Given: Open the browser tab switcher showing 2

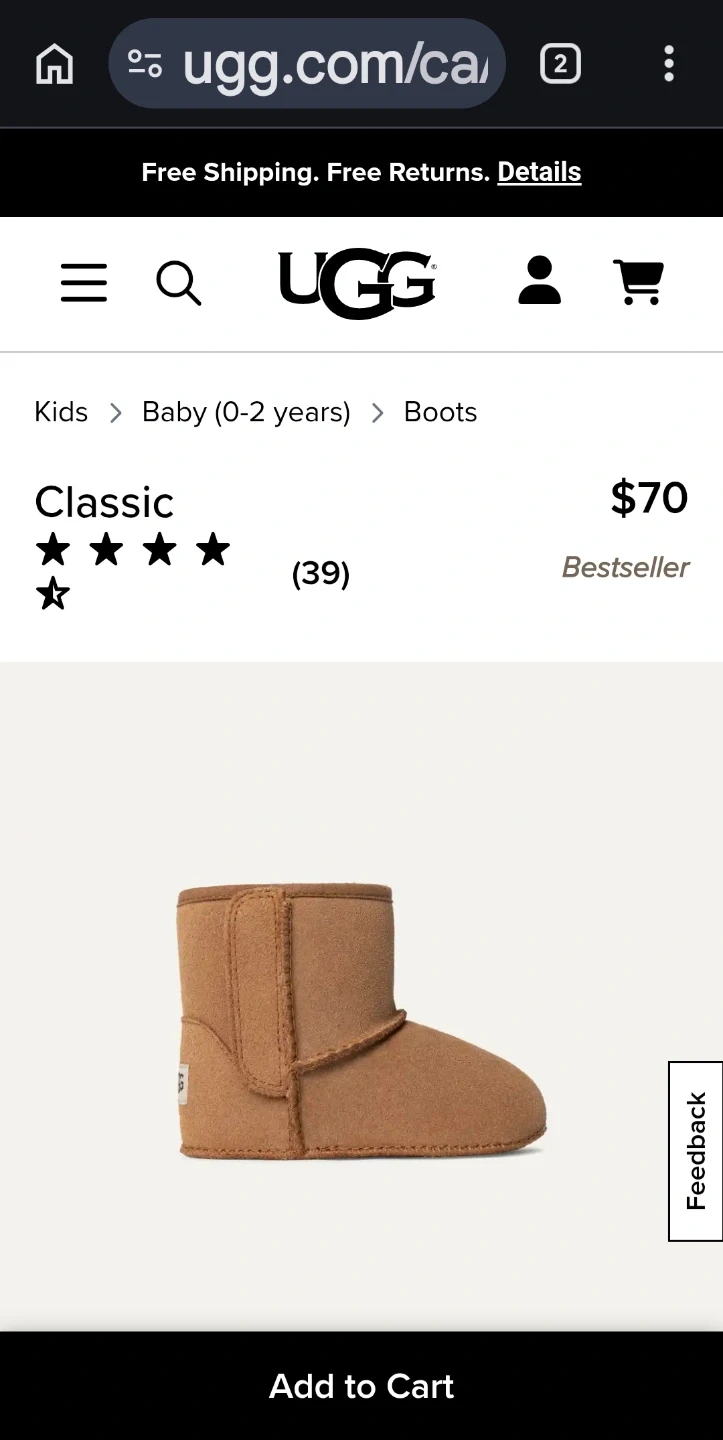Looking at the screenshot, I should (x=560, y=65).
